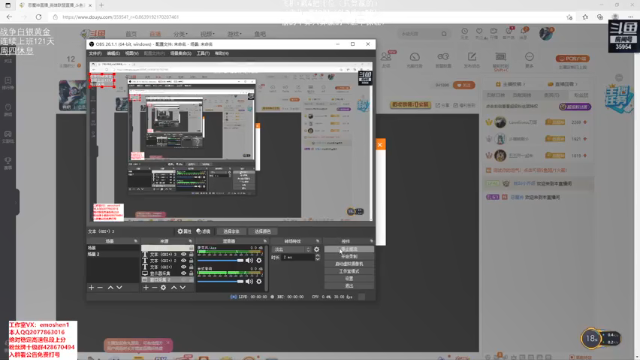Open the 分类 dropdown in Douyu navigation

click(180, 34)
